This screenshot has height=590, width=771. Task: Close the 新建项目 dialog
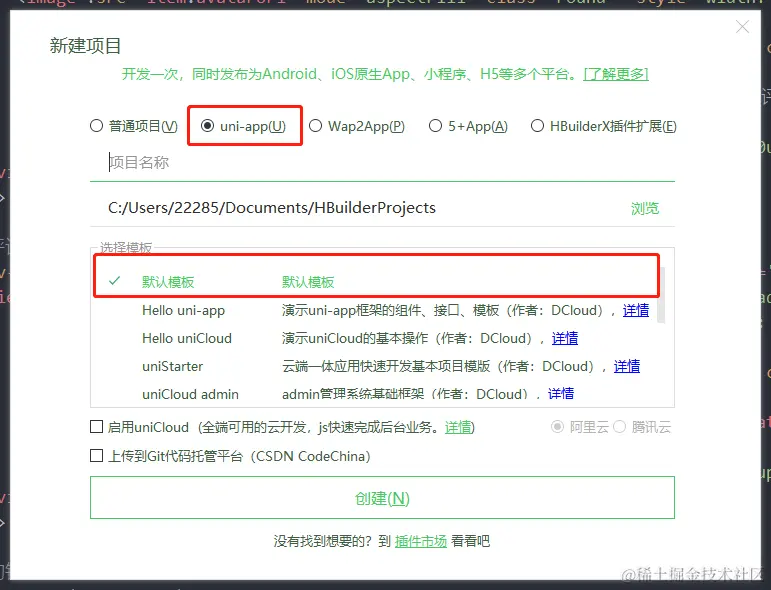coord(742,27)
